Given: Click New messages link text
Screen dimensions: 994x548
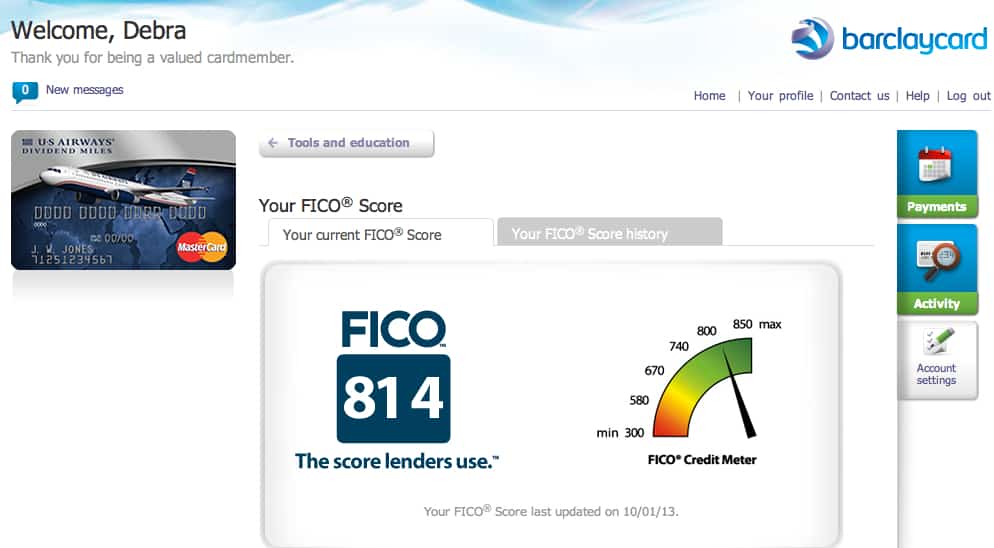Looking at the screenshot, I should click(84, 90).
